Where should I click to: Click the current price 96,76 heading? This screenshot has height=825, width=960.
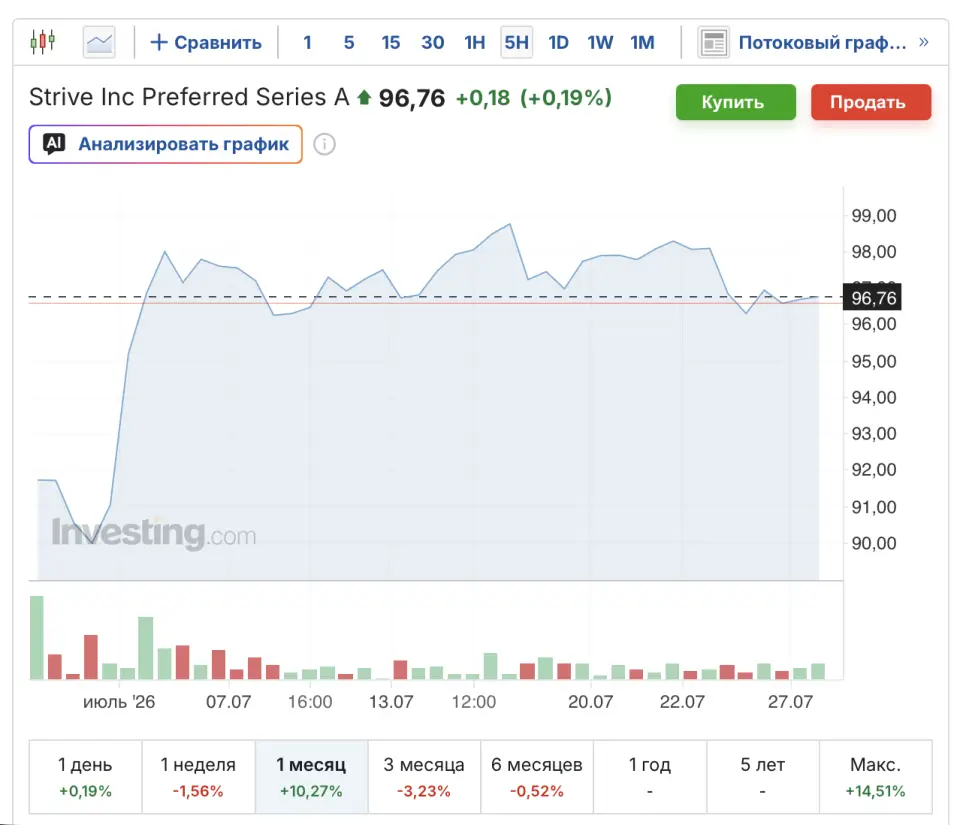point(411,98)
